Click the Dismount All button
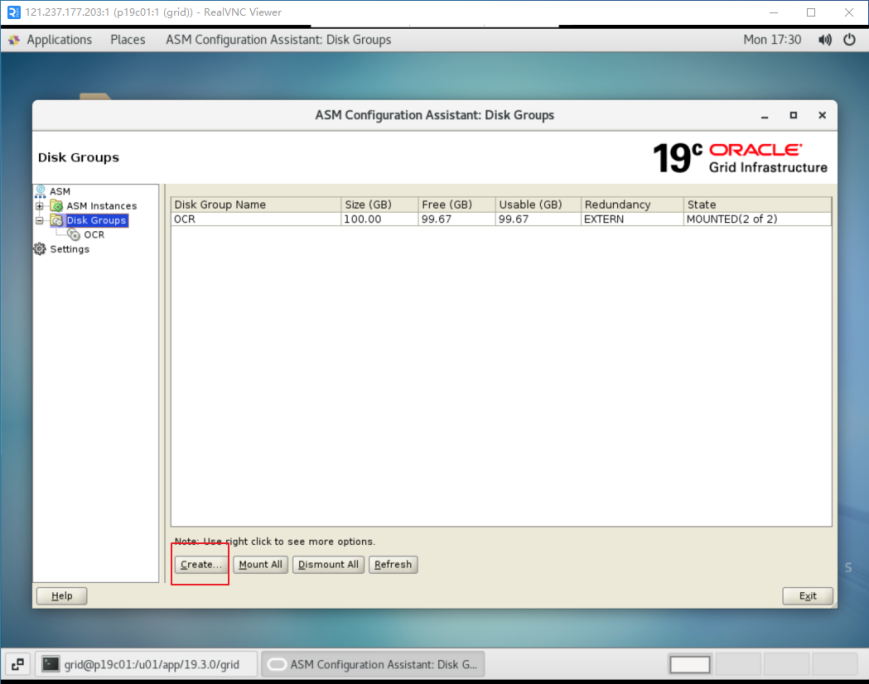Screen dimensions: 869x684 pyautogui.click(x=328, y=564)
